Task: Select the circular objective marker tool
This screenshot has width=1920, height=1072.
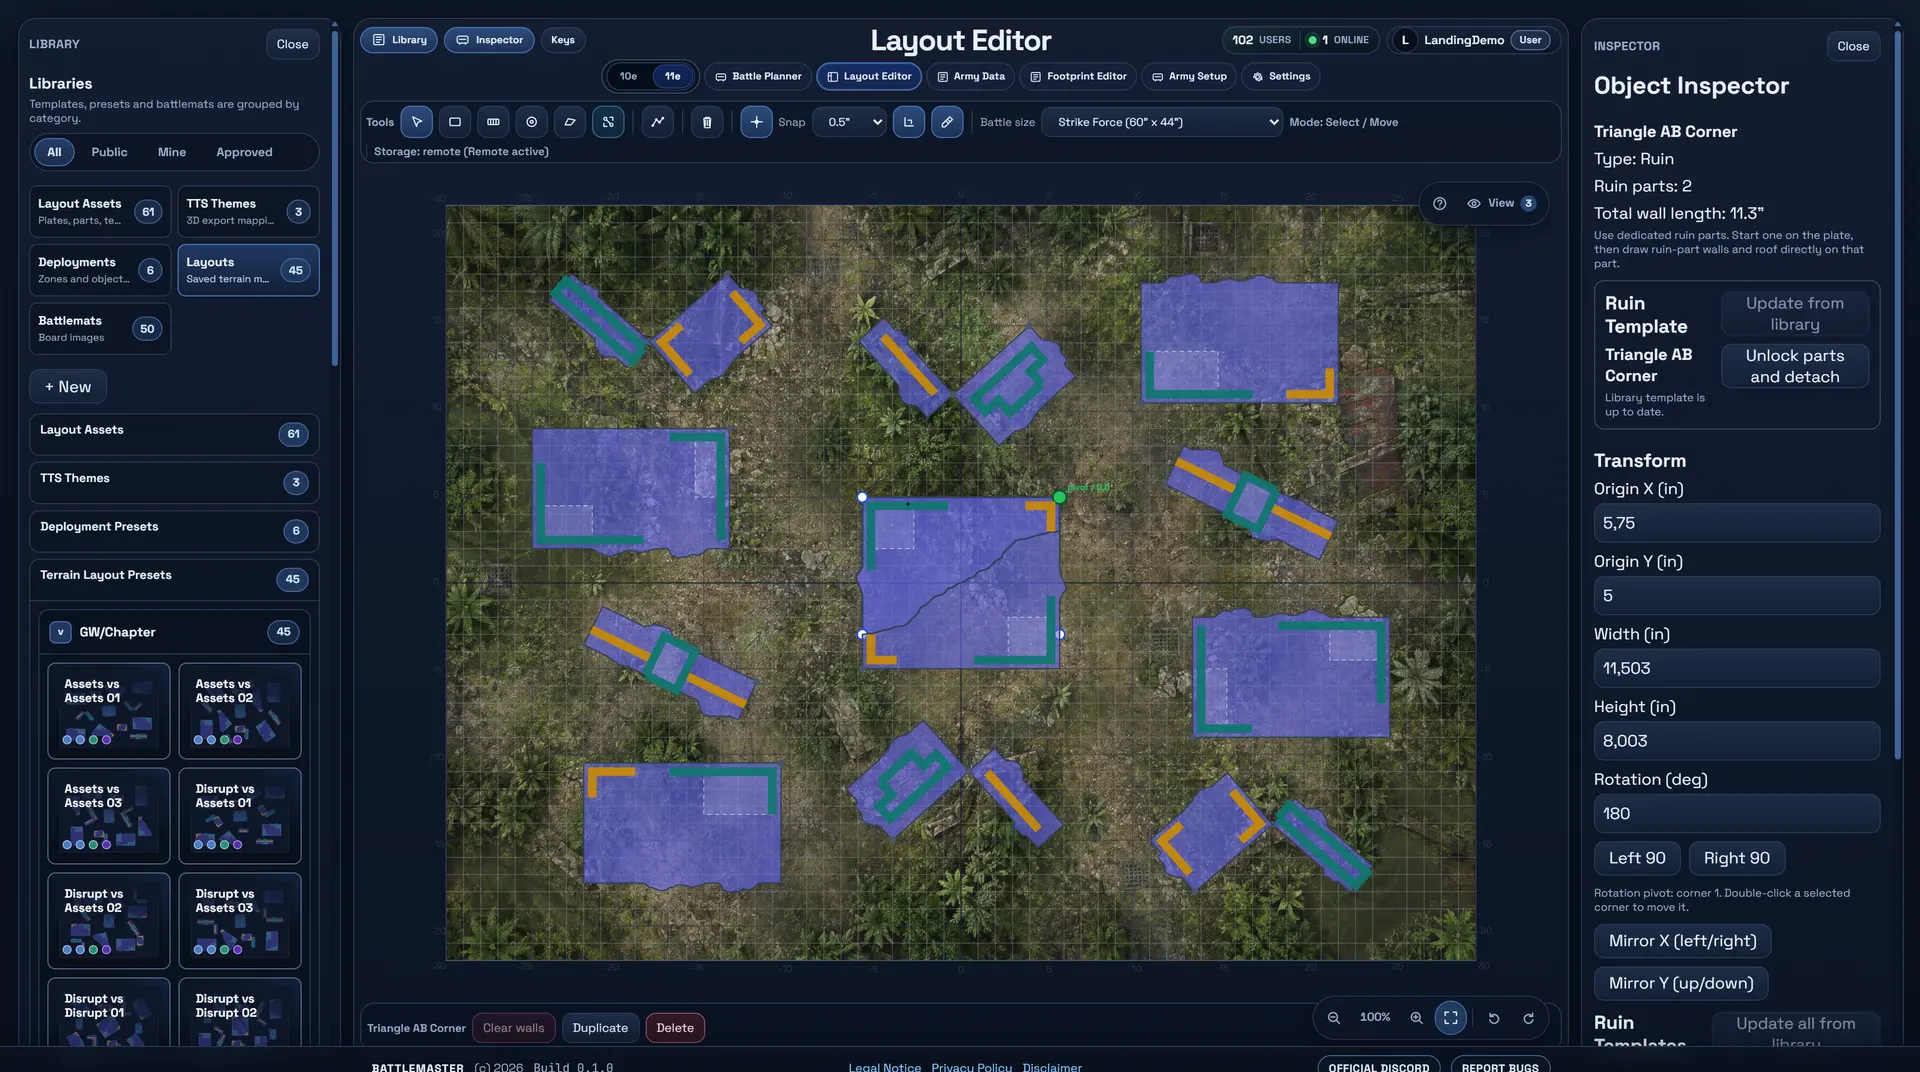Action: click(532, 122)
